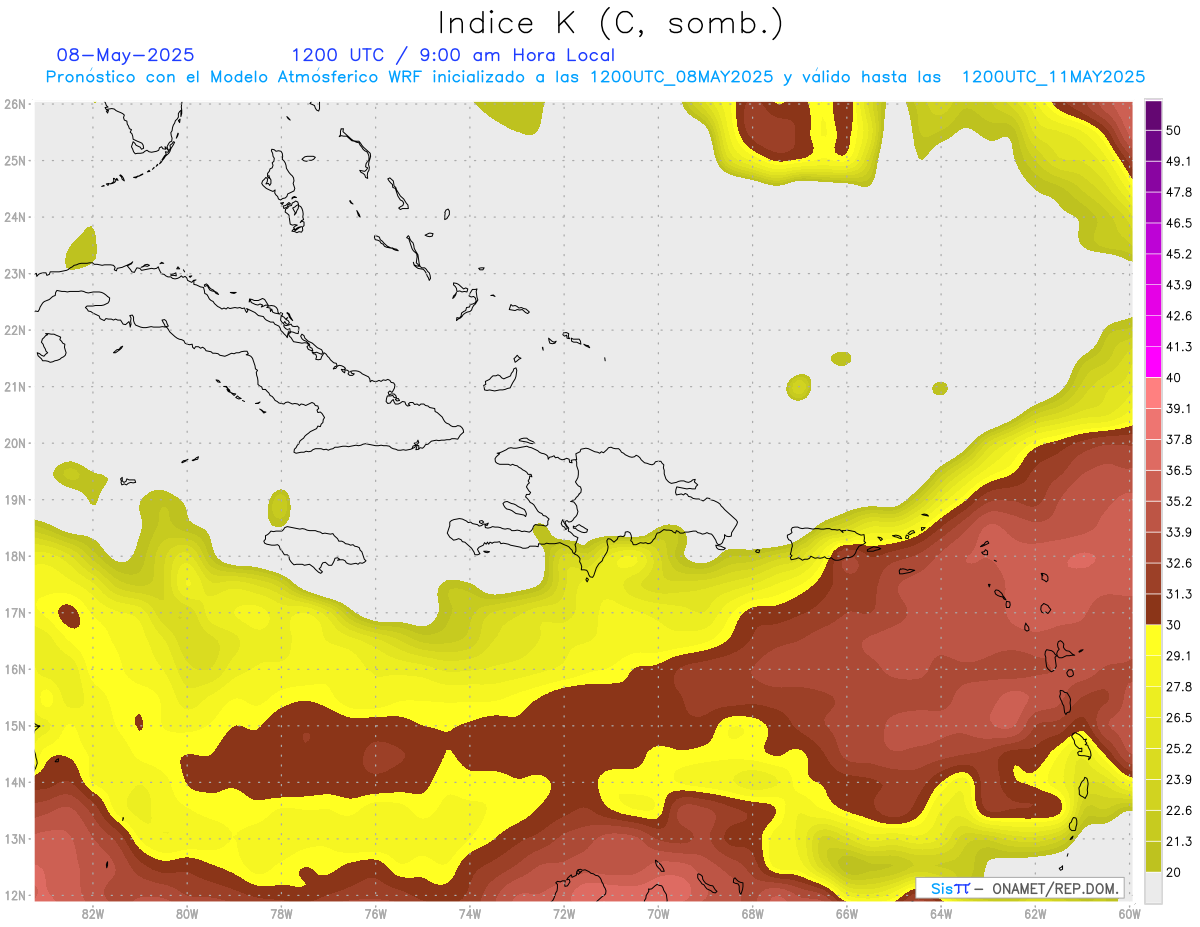
Task: Click color scale value "22.6"
Action: click(1179, 811)
